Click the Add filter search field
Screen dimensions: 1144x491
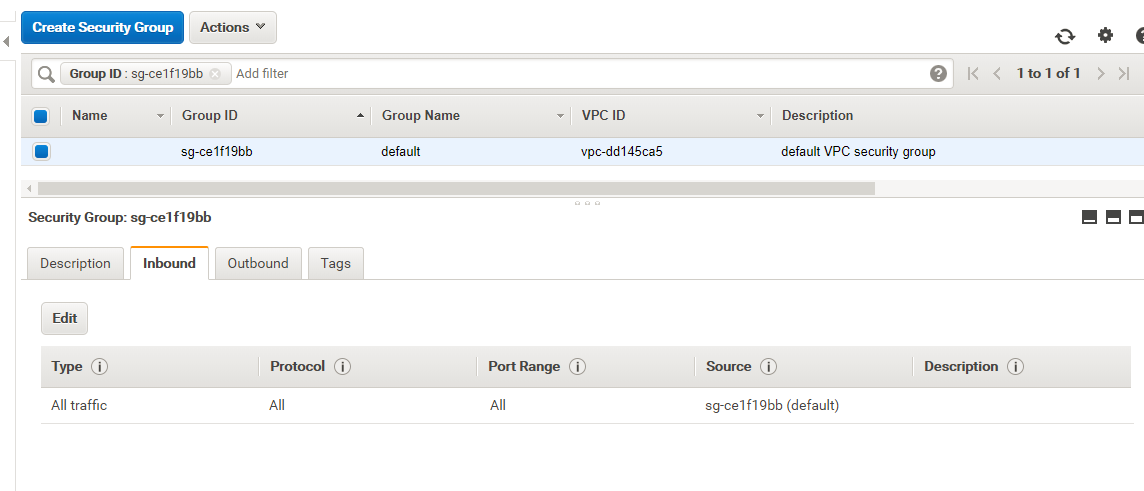point(580,73)
